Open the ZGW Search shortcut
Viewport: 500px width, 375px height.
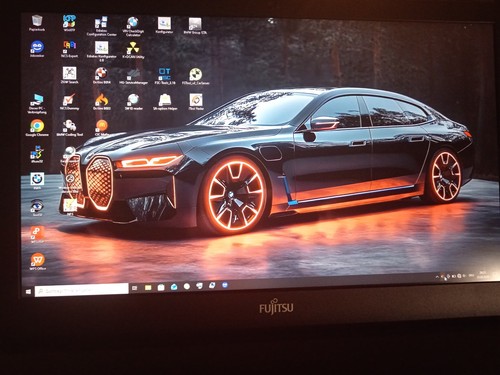[x=69, y=75]
